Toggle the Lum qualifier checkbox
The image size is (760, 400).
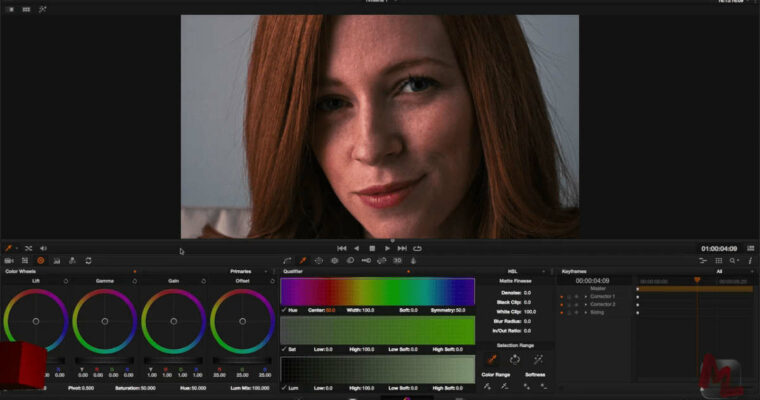tap(284, 388)
